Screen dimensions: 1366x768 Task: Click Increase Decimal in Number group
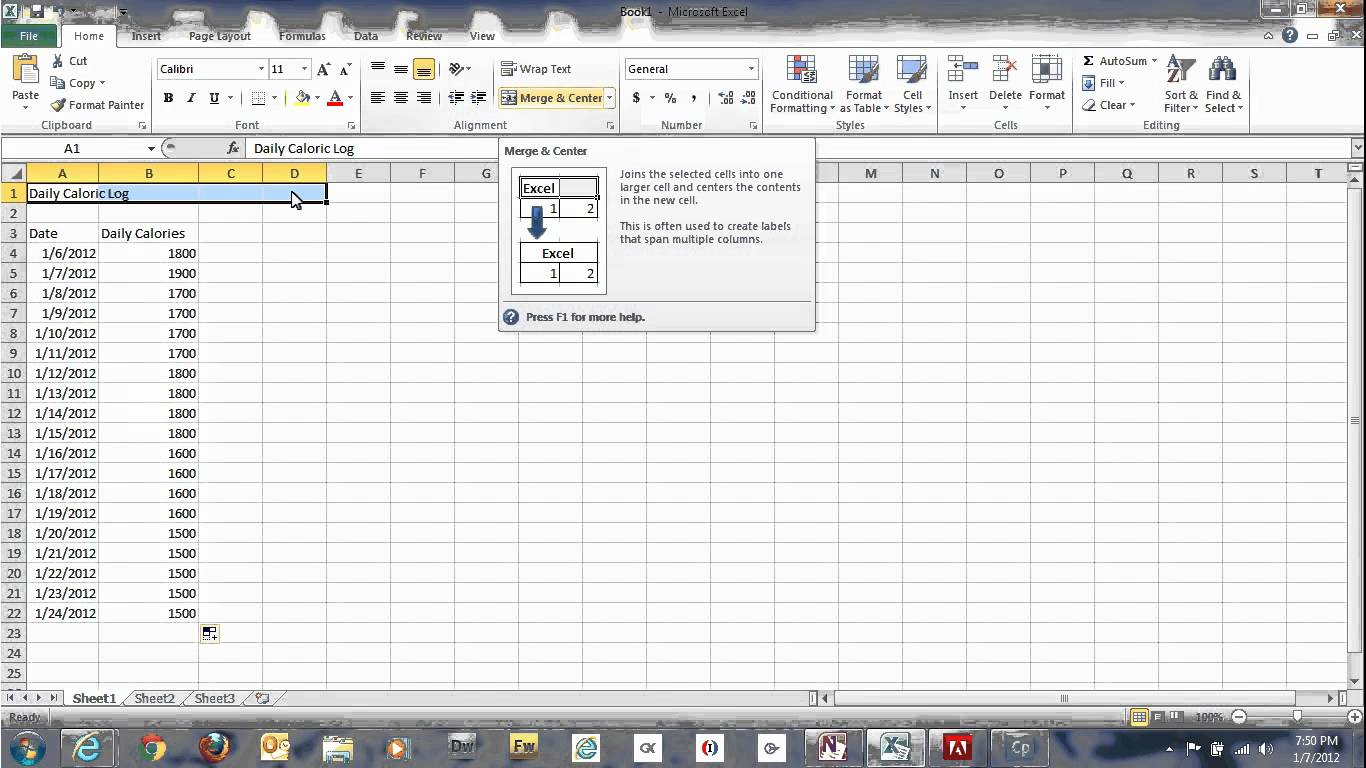(726, 98)
